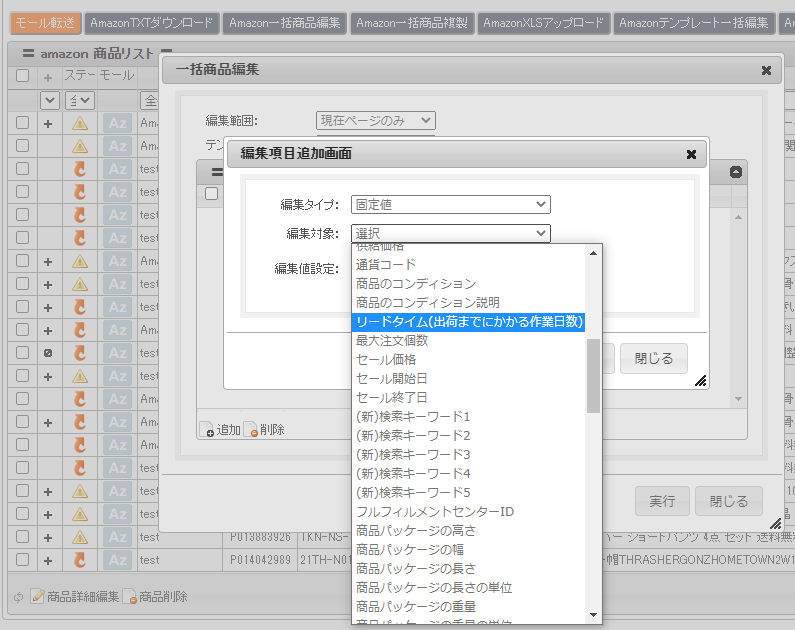Check the checkbox for row P013883926
The image size is (795, 630).
click(22, 537)
